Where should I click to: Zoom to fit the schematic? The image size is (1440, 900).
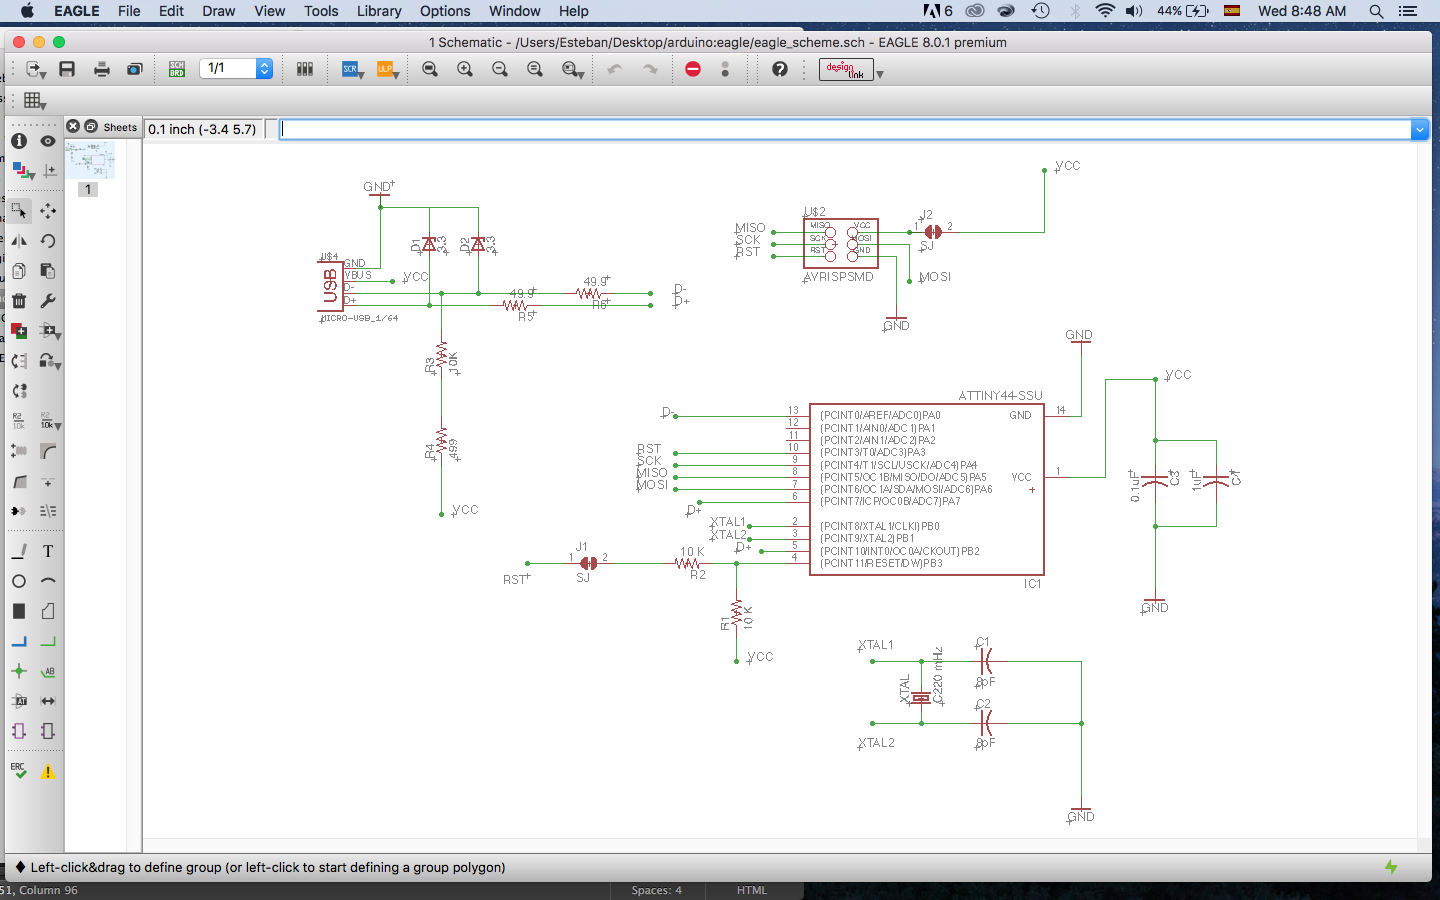tap(430, 69)
